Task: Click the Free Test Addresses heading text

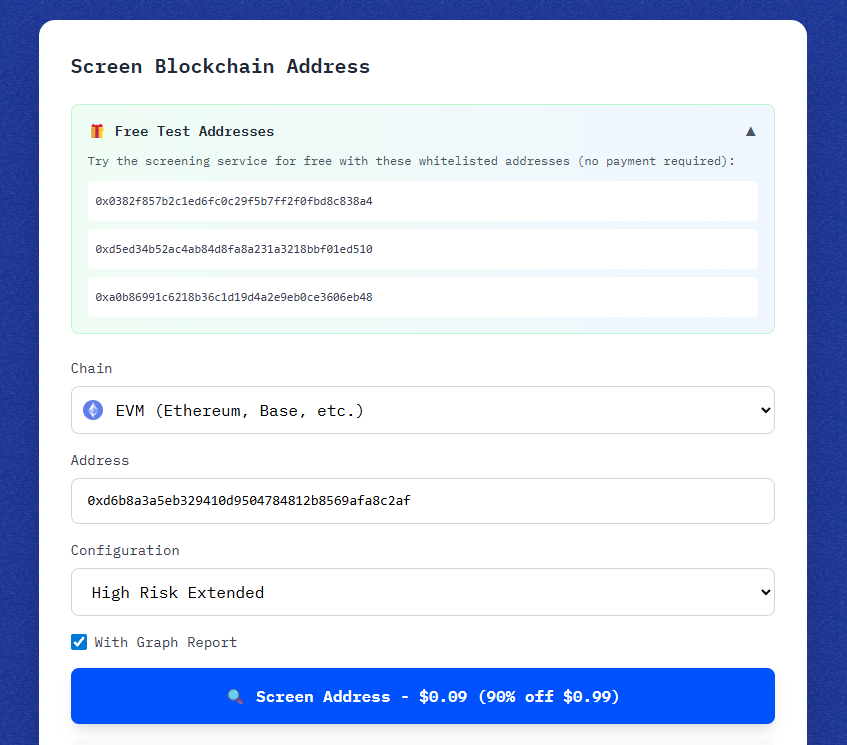Action: point(194,131)
